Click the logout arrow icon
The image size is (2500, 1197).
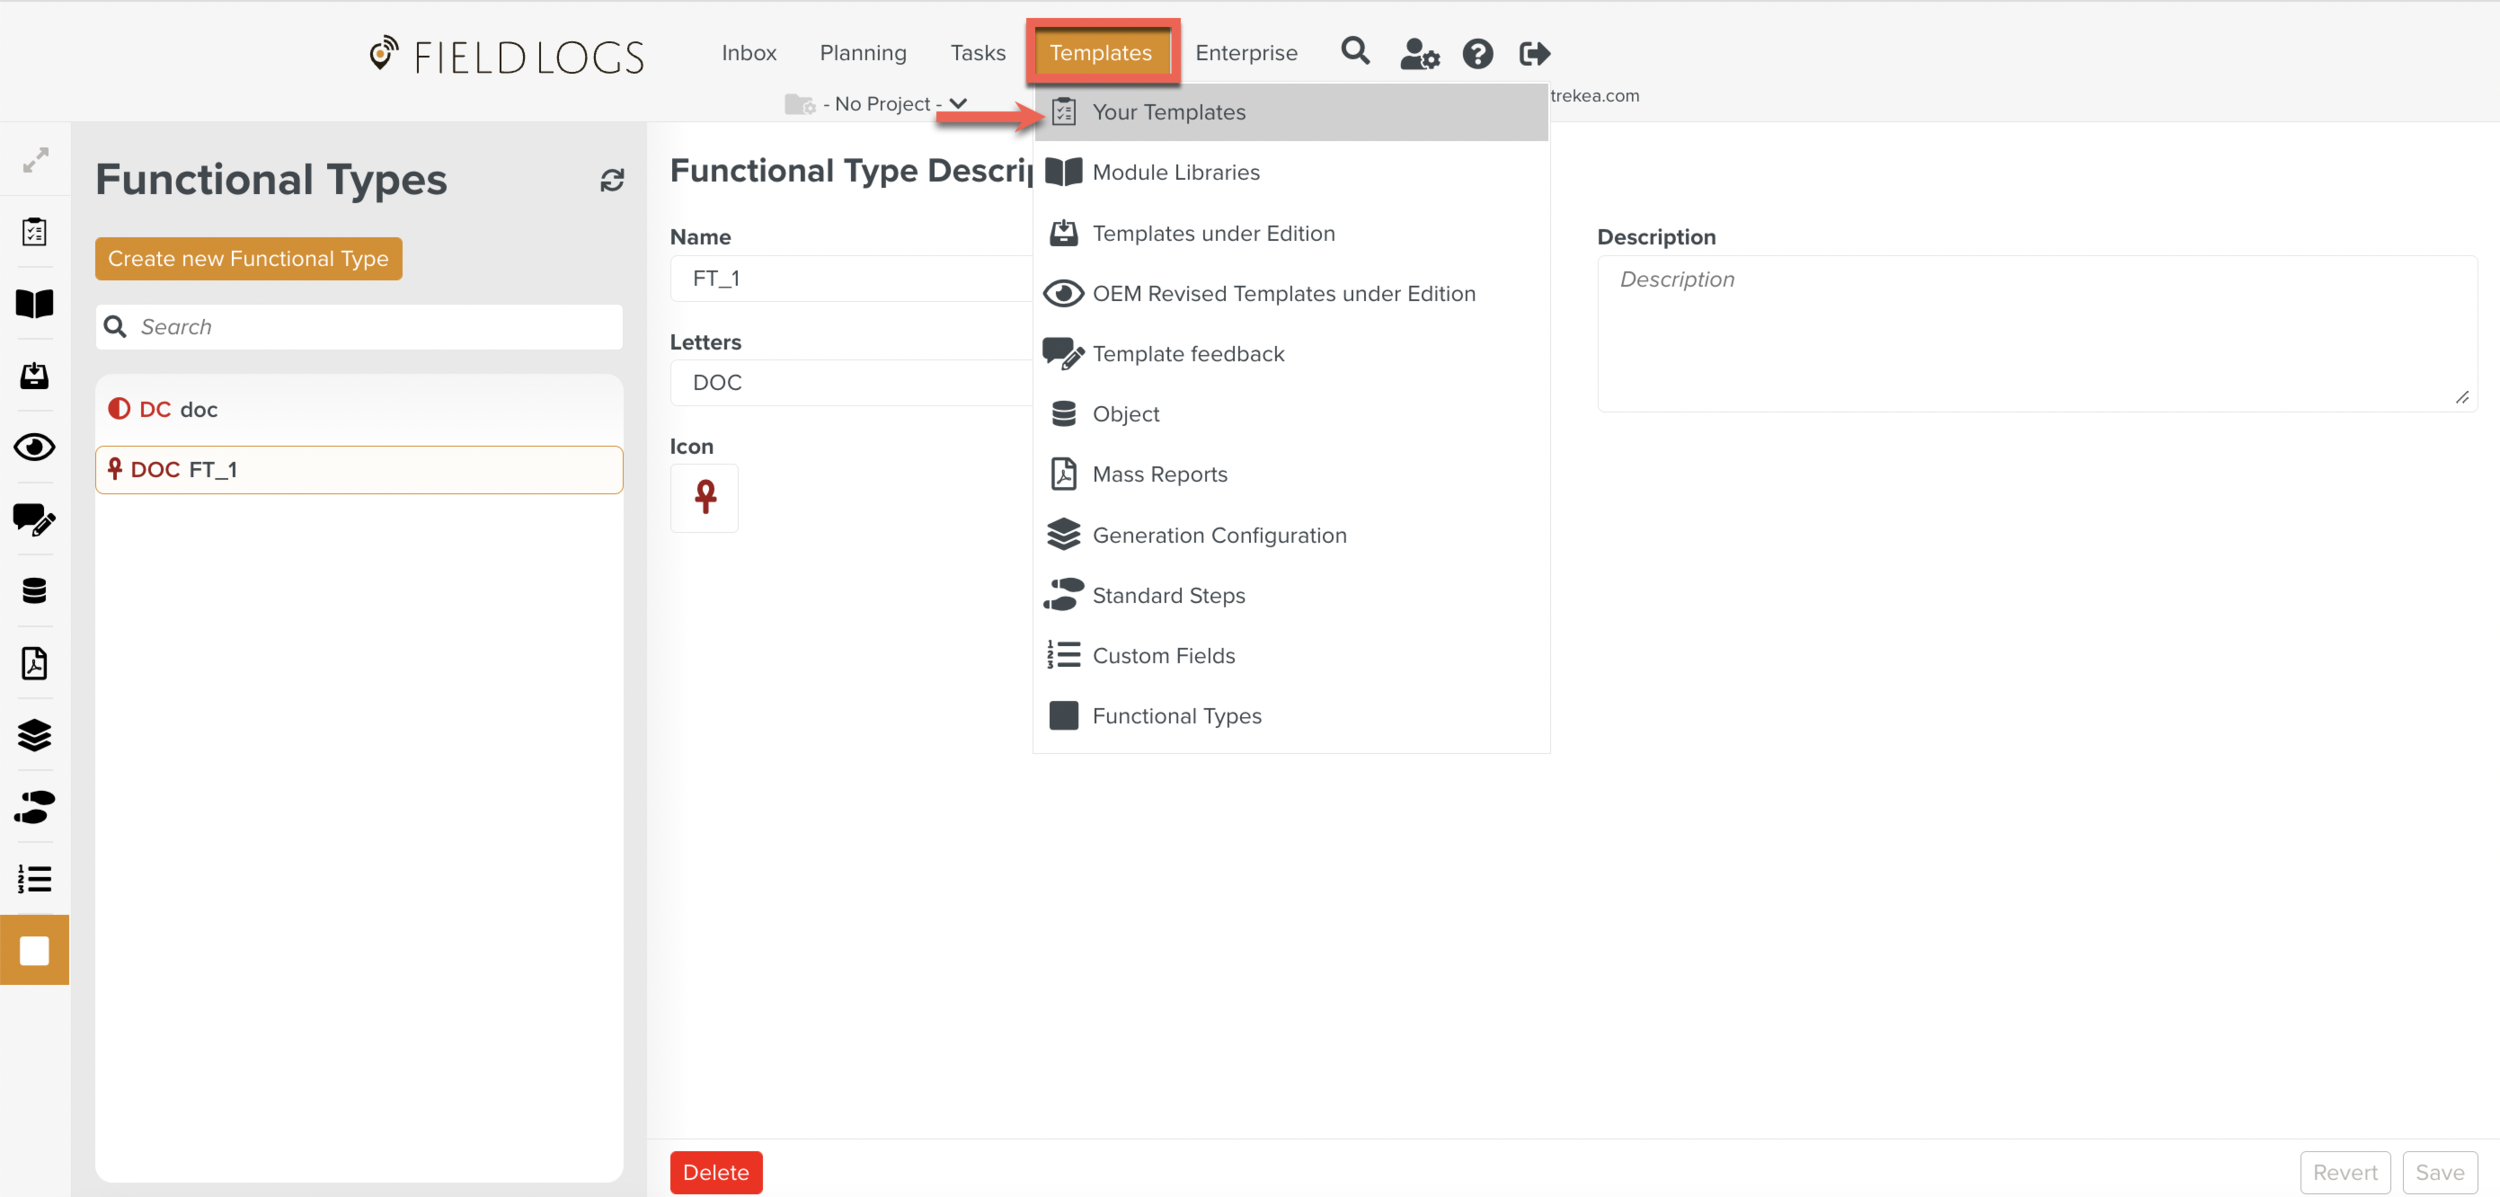point(1534,53)
